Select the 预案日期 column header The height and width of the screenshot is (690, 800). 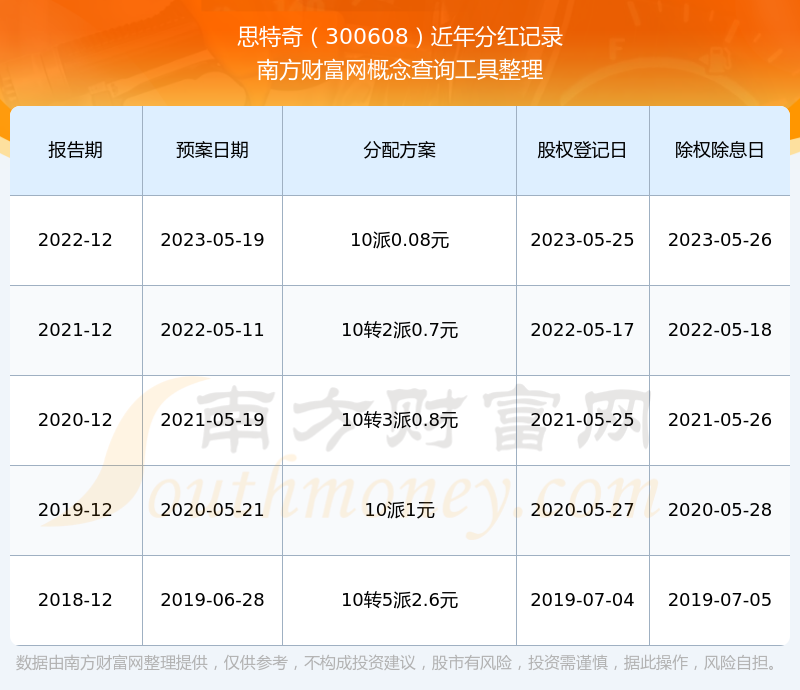[x=212, y=150]
